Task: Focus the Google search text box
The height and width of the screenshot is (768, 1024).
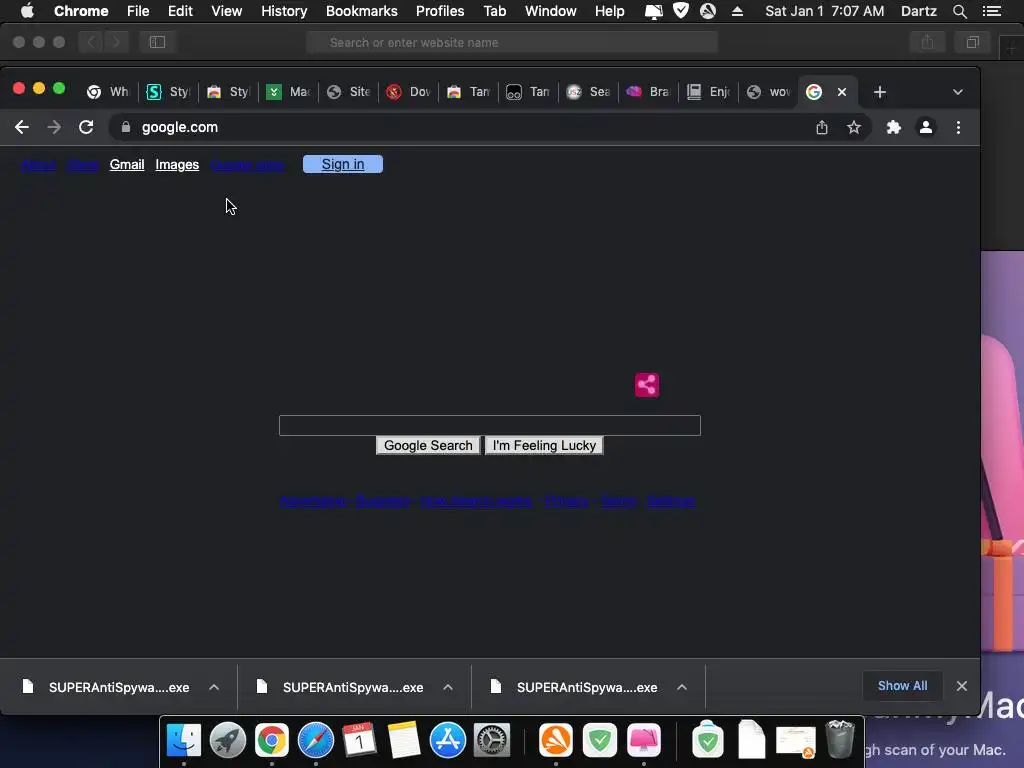Action: tap(490, 425)
